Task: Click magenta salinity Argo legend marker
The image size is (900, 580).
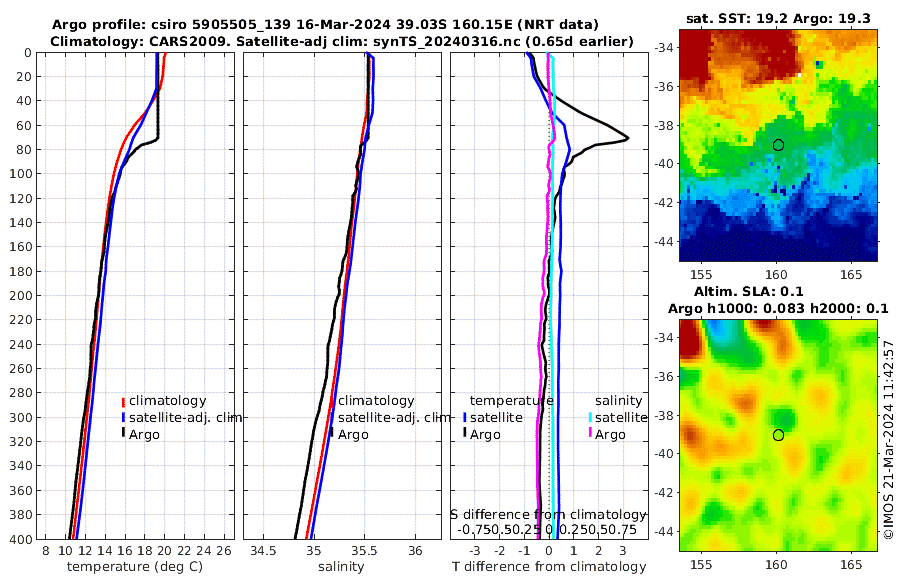Action: pyautogui.click(x=590, y=434)
